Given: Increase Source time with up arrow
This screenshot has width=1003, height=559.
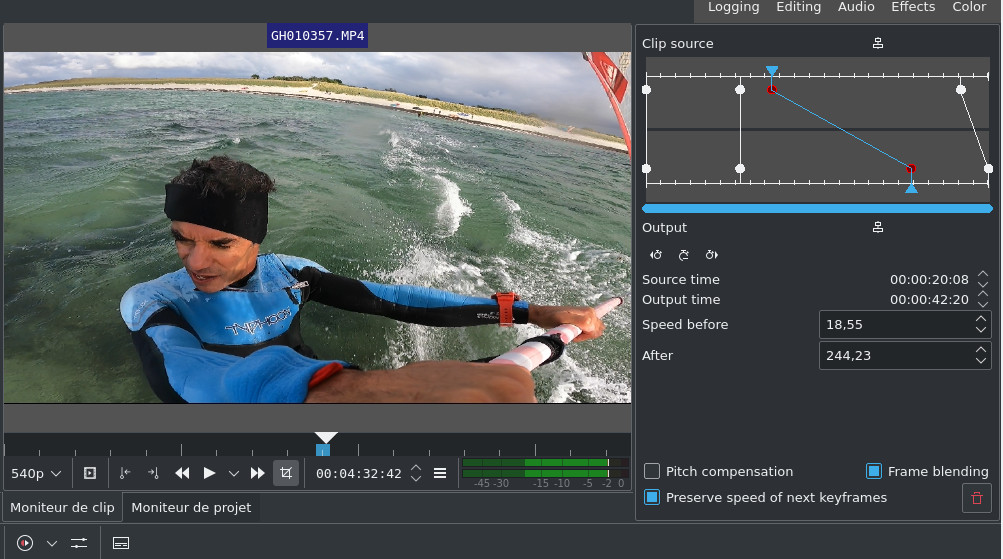Looking at the screenshot, I should coord(983,274).
